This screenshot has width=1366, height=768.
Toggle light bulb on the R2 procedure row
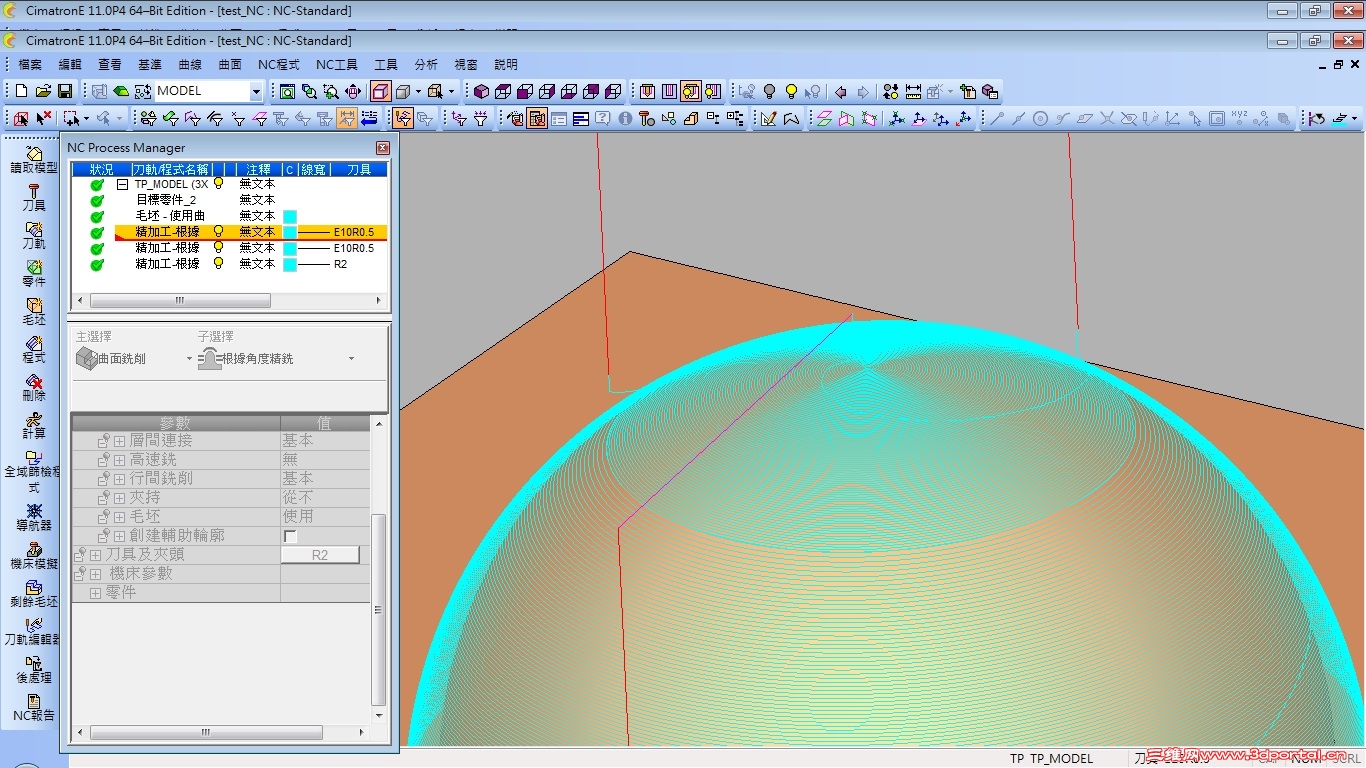pos(219,264)
